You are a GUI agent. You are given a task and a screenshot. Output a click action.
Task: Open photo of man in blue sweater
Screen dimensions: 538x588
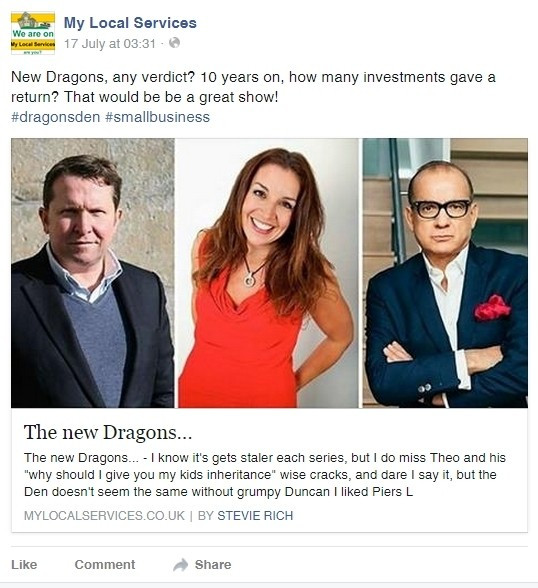(x=93, y=273)
